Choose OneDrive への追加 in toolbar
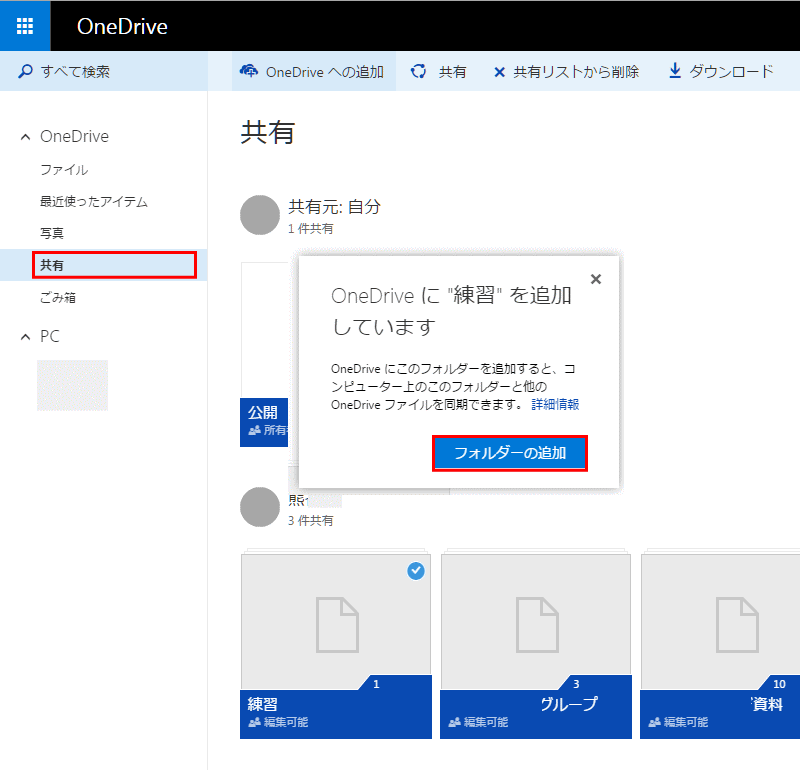 pos(314,71)
